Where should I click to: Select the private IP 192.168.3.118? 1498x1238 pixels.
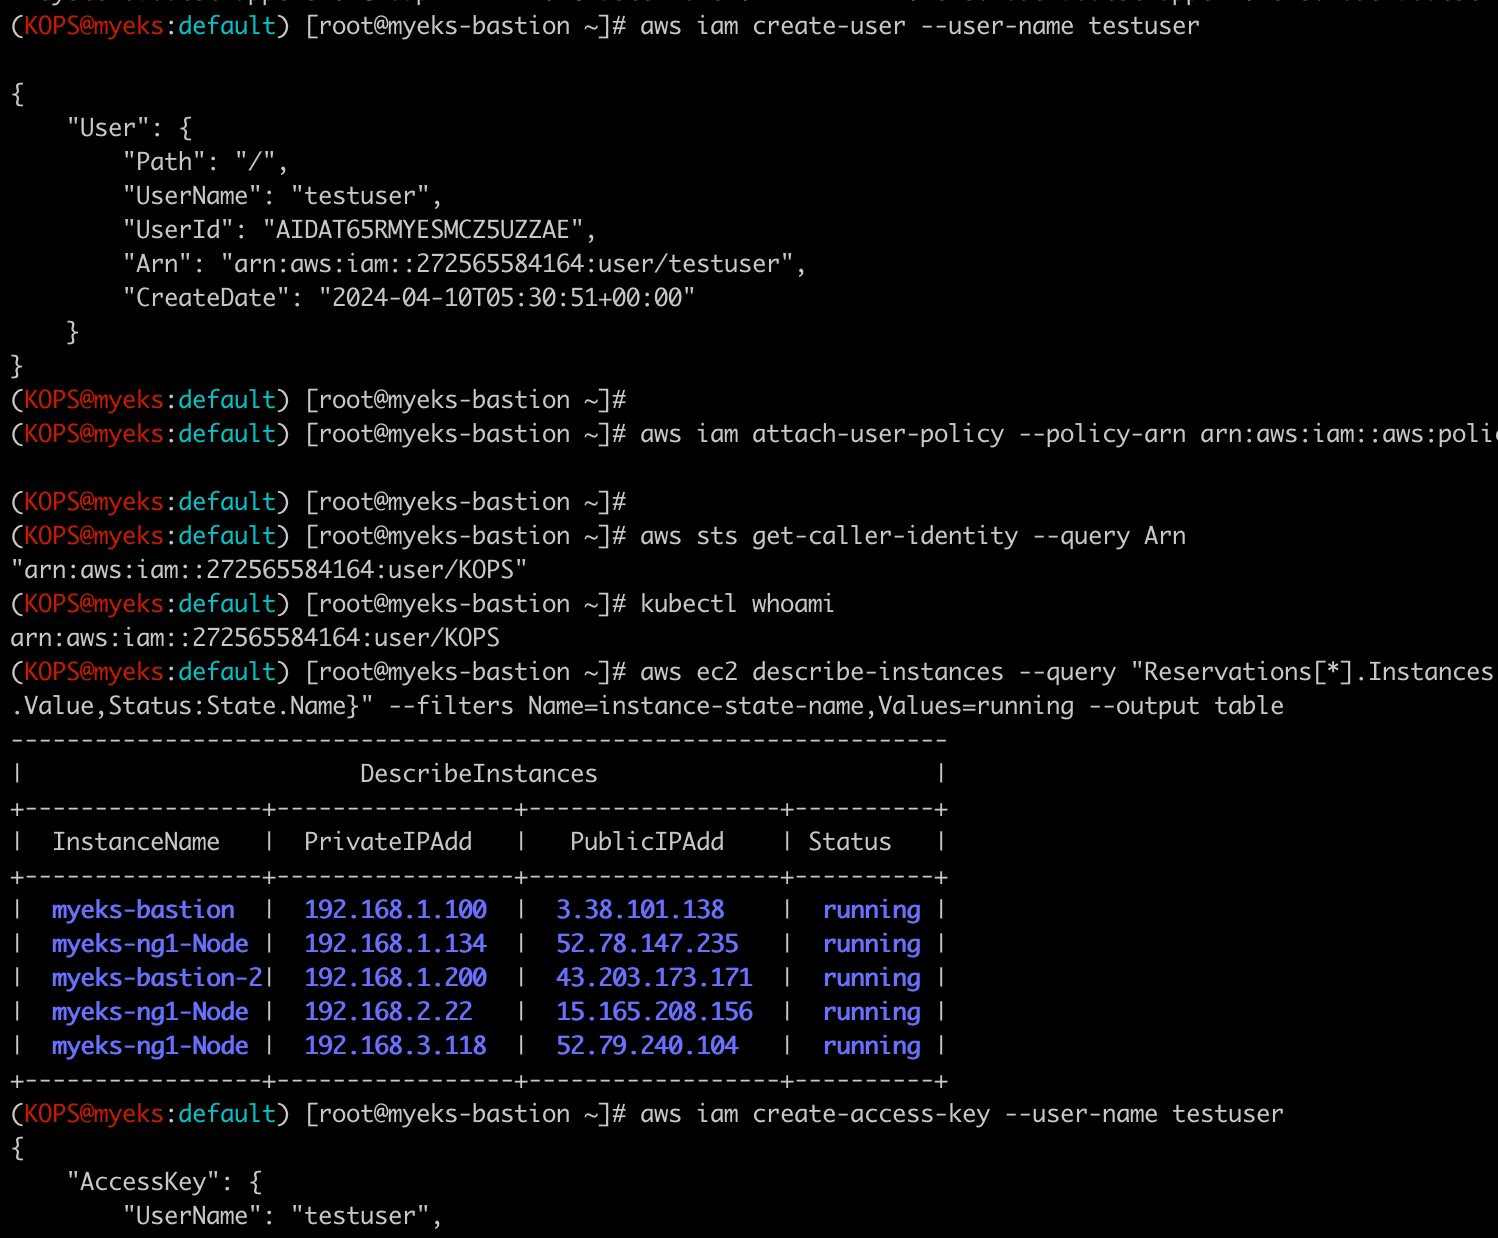tap(395, 1046)
